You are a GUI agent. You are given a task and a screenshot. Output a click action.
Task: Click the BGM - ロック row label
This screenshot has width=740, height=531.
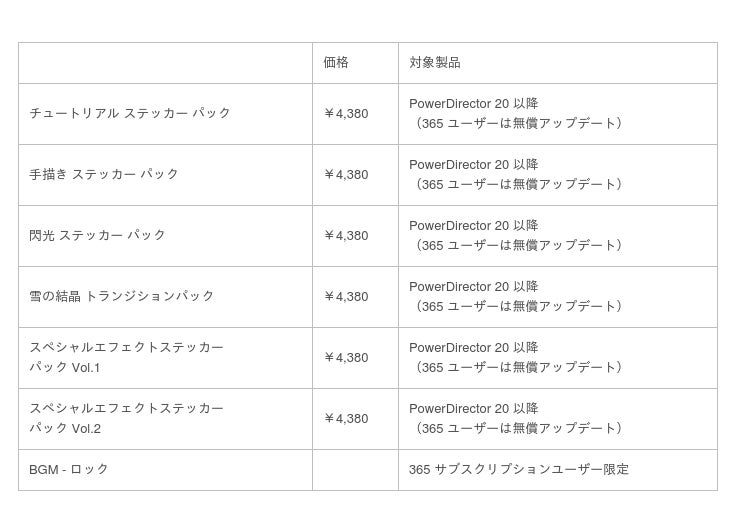click(69, 470)
